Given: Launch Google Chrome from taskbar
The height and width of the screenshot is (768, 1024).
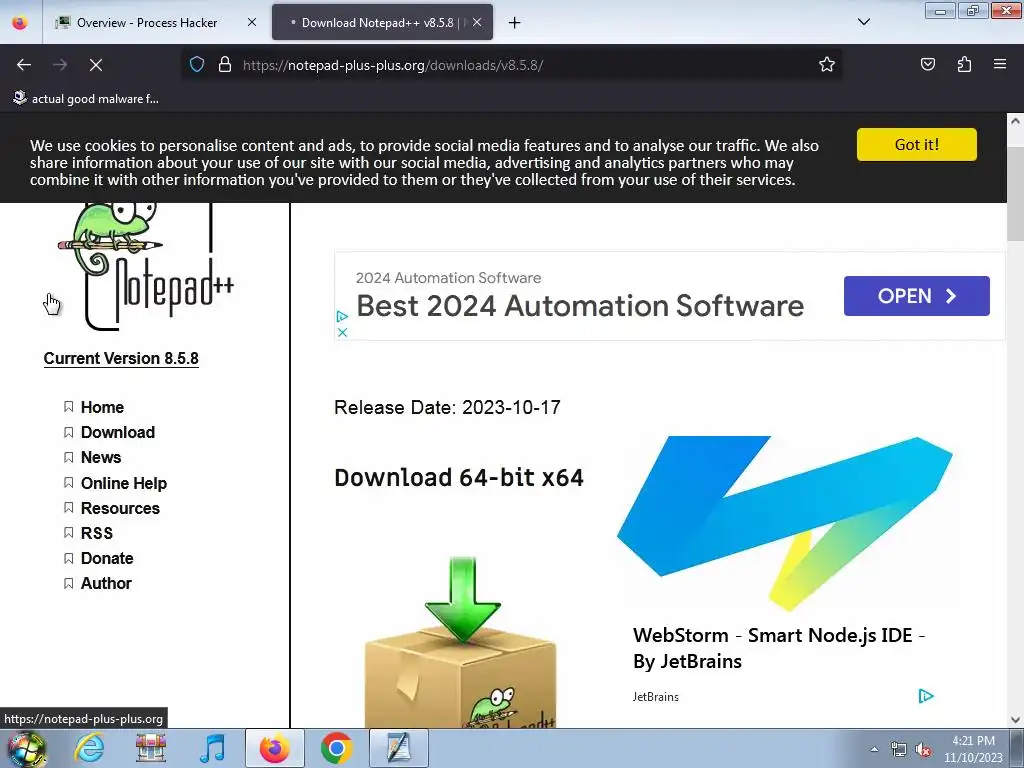Looking at the screenshot, I should click(x=336, y=748).
